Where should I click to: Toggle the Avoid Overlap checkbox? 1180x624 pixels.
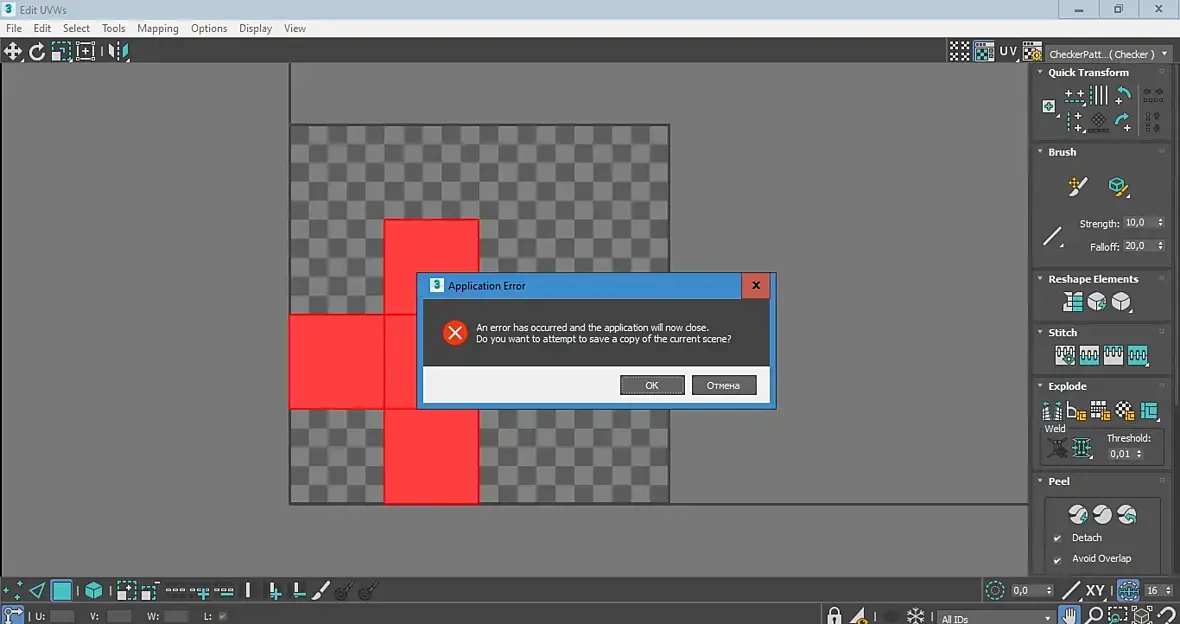tap(1057, 559)
